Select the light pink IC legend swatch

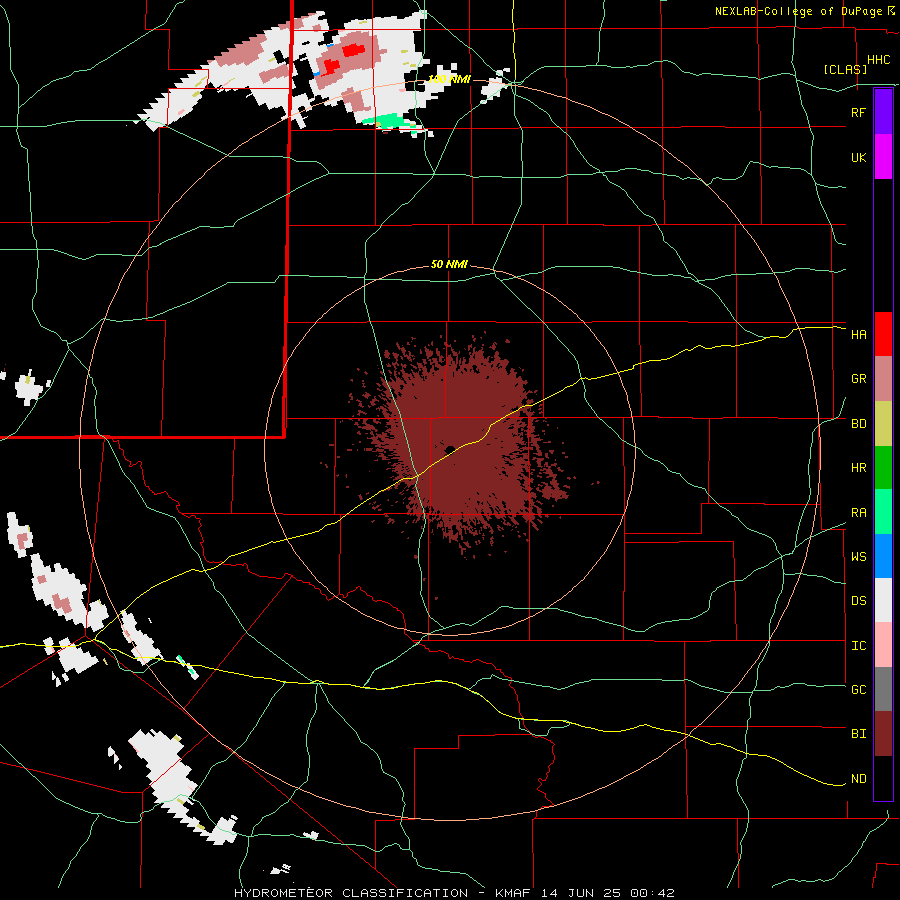coord(883,645)
